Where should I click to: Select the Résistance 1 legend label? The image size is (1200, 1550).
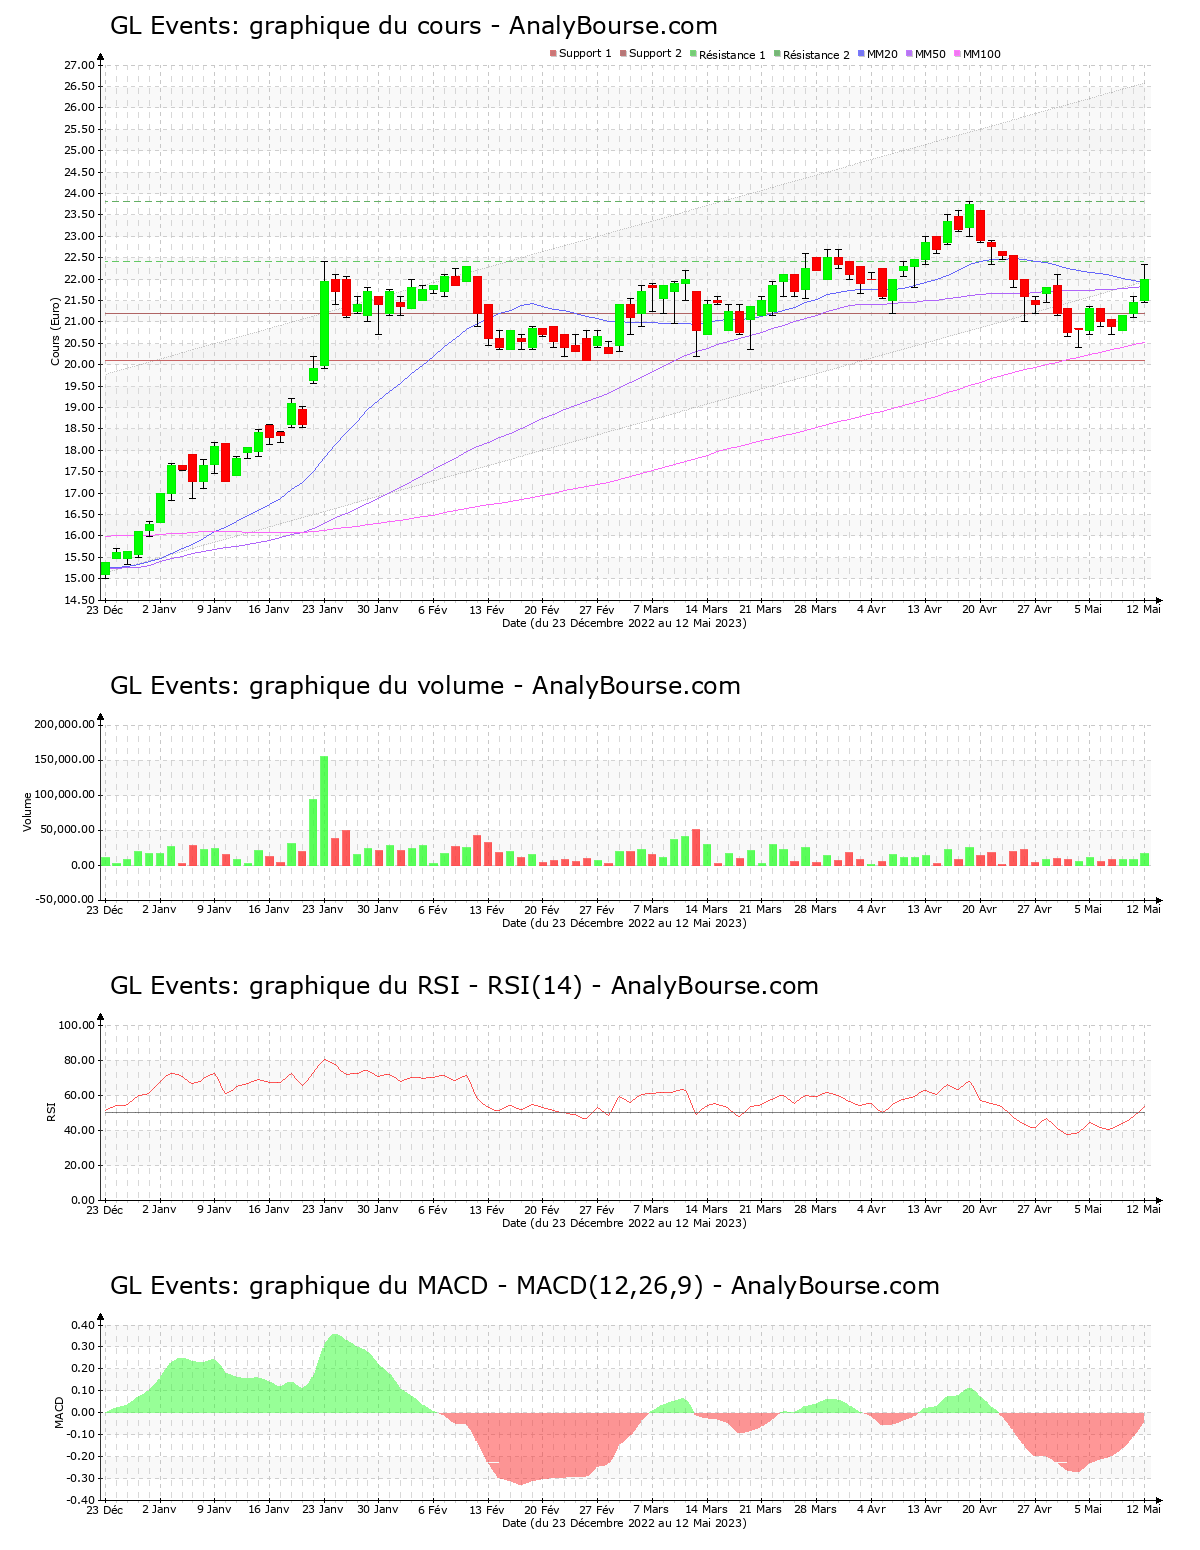732,54
